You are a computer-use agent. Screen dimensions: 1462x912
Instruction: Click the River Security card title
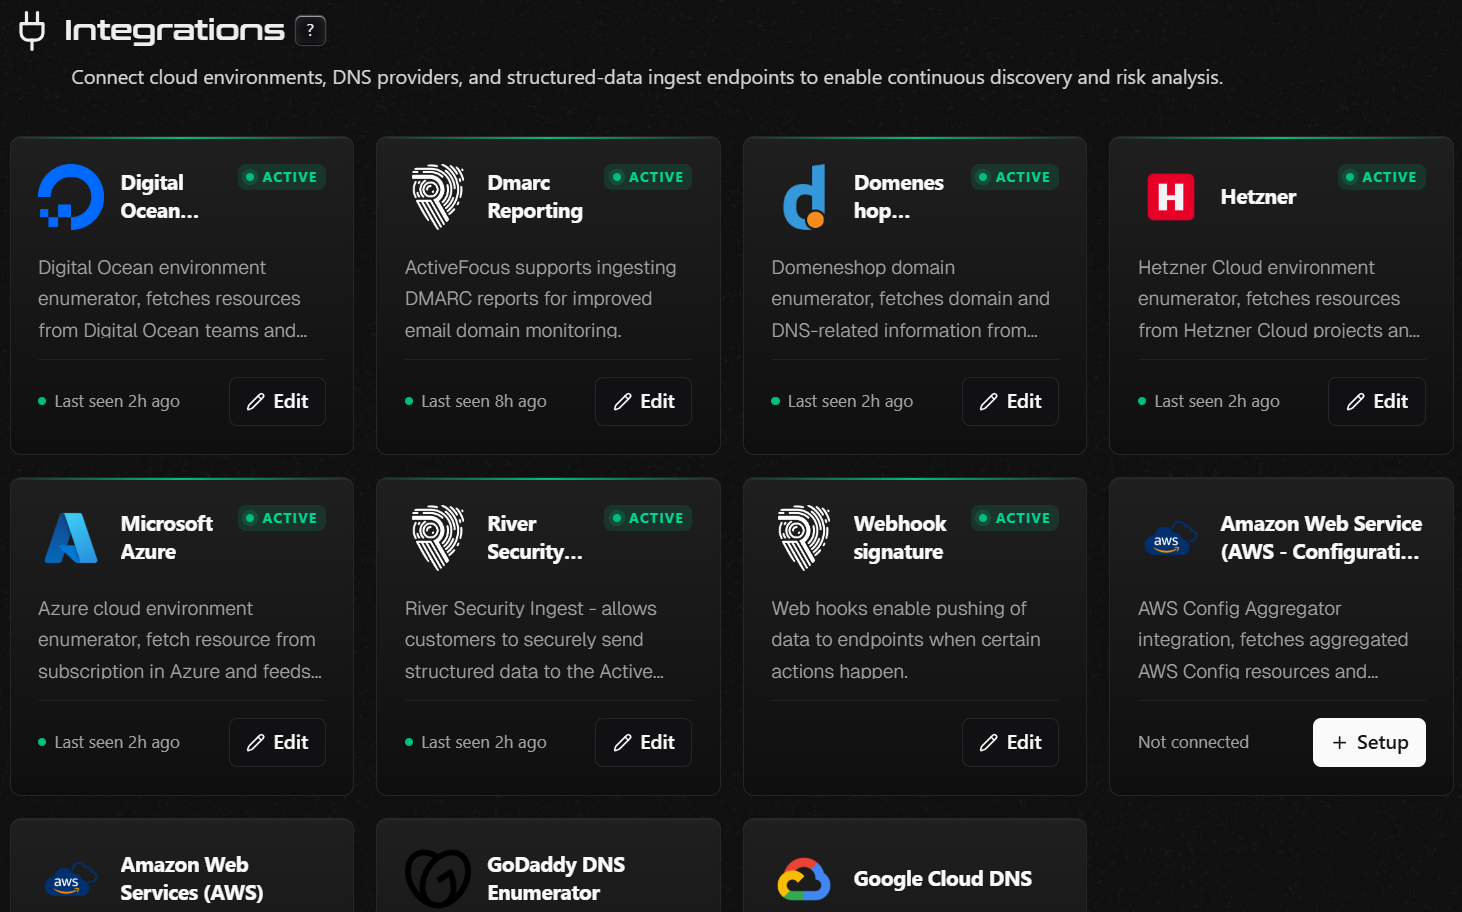pos(535,538)
